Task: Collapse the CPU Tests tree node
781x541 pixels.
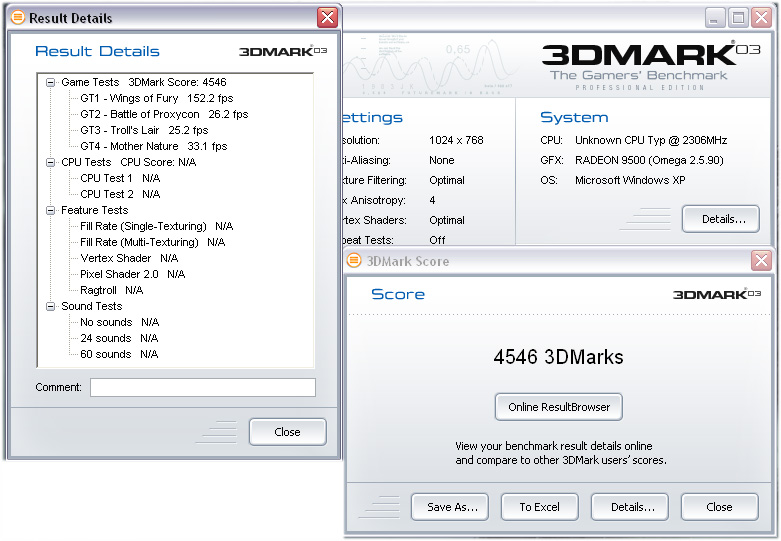Action: click(51, 162)
